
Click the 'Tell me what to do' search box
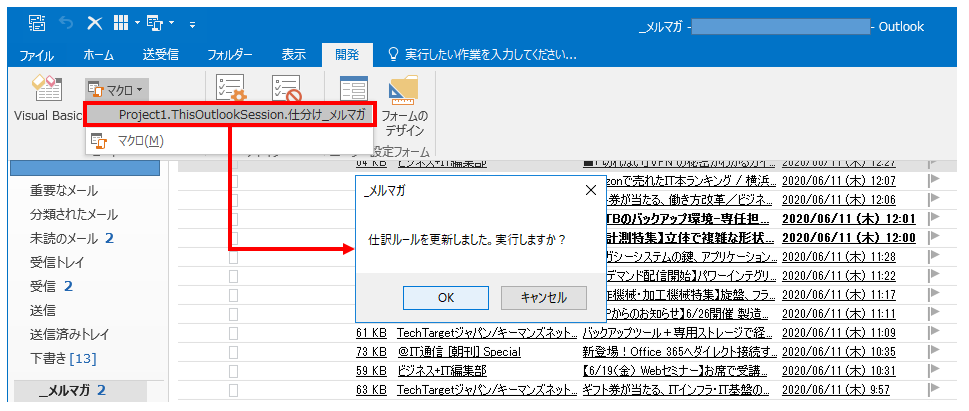pos(490,55)
